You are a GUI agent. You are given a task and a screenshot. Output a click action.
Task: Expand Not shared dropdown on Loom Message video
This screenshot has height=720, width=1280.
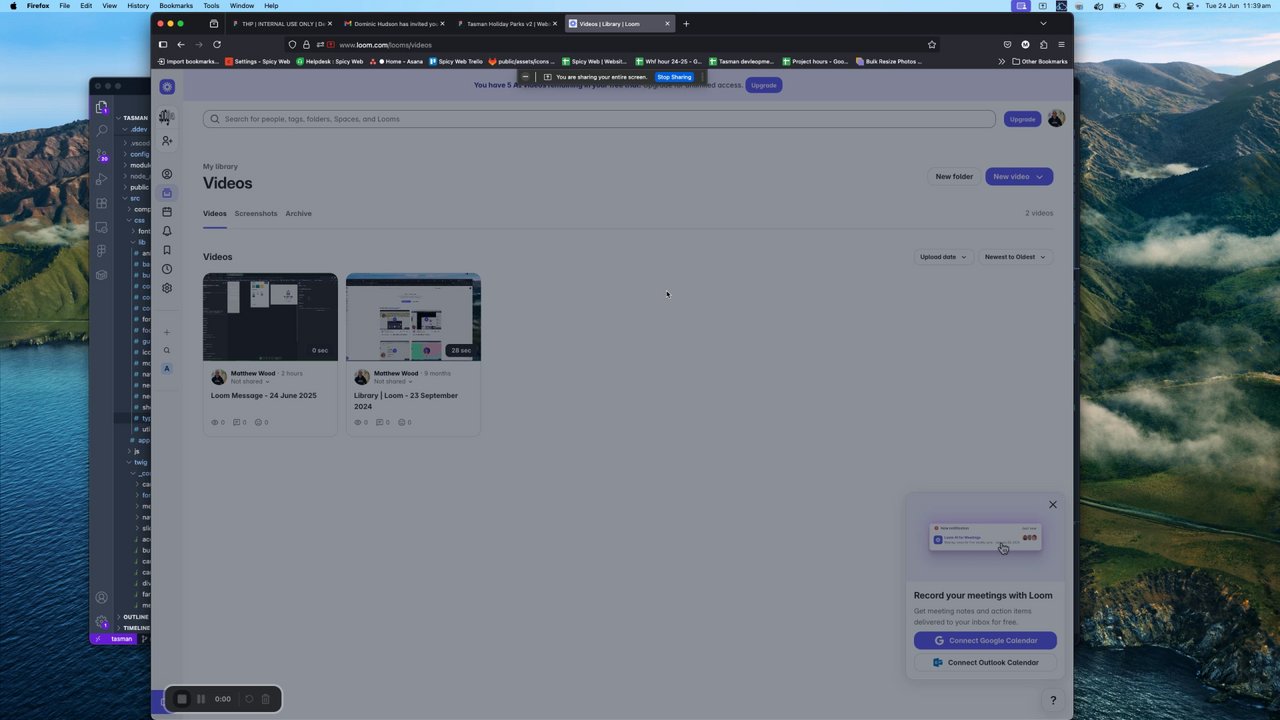click(250, 382)
